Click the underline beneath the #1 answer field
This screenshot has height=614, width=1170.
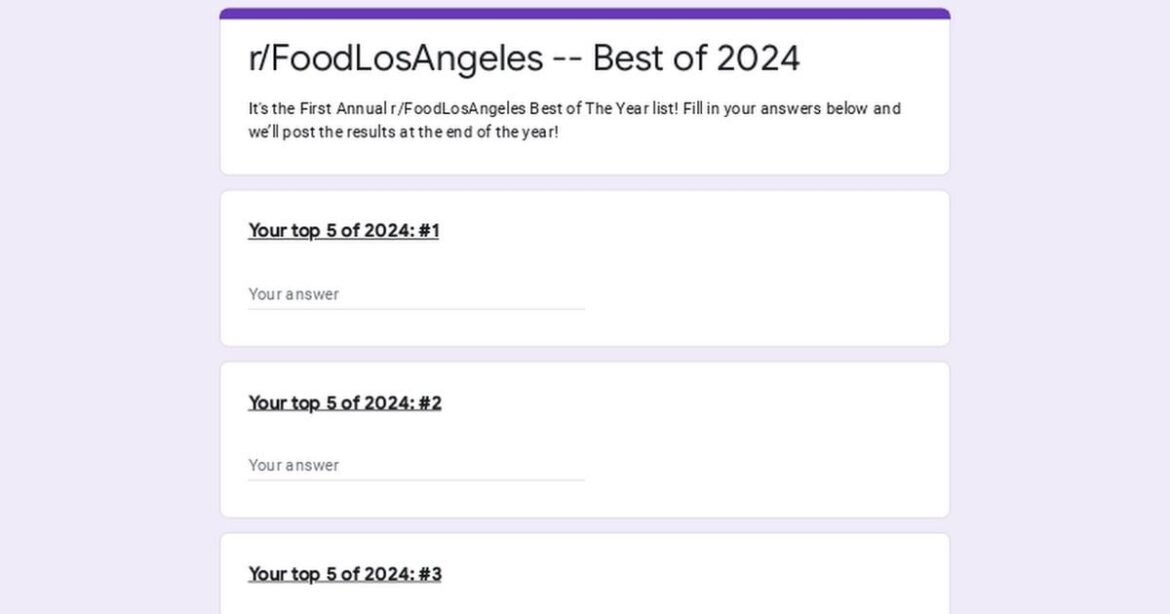(x=416, y=309)
